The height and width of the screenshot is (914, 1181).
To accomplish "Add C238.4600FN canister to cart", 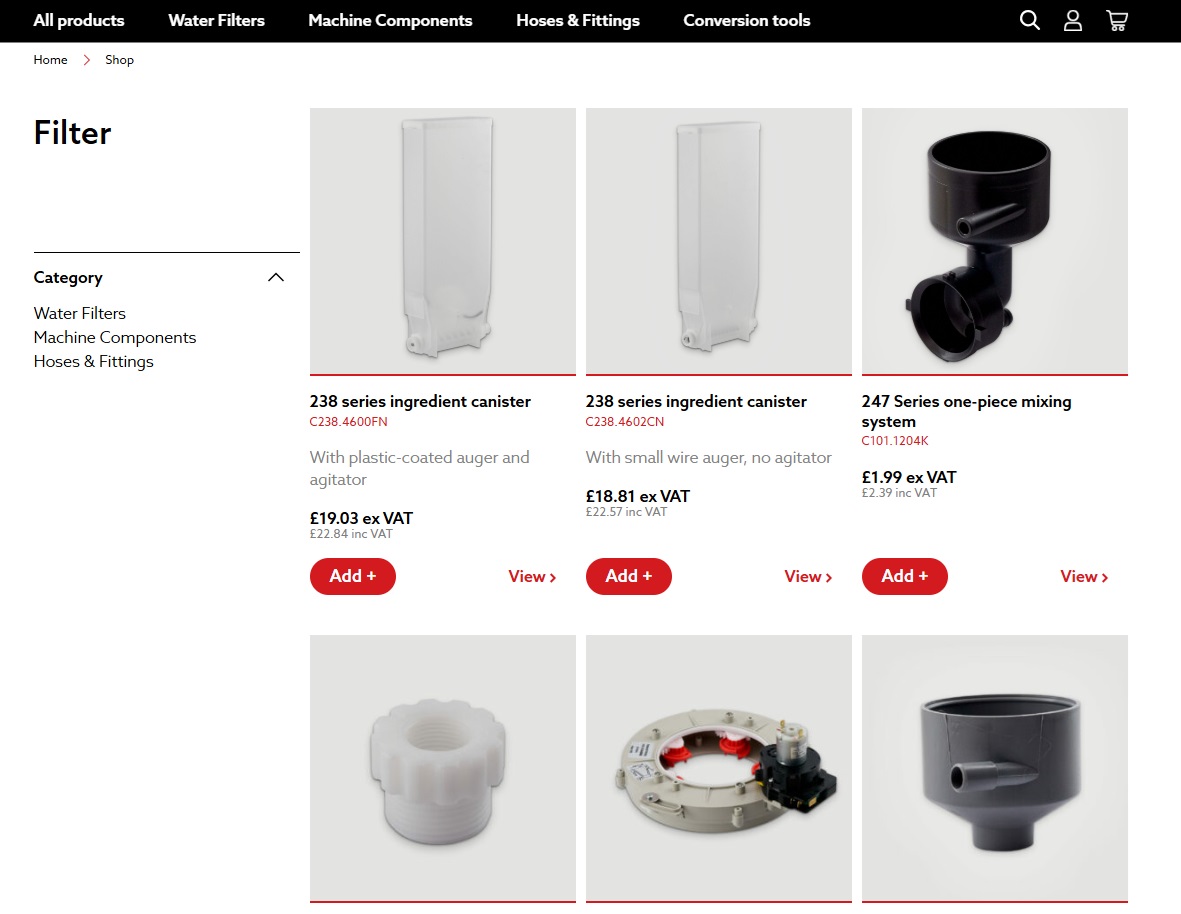I will 352,576.
